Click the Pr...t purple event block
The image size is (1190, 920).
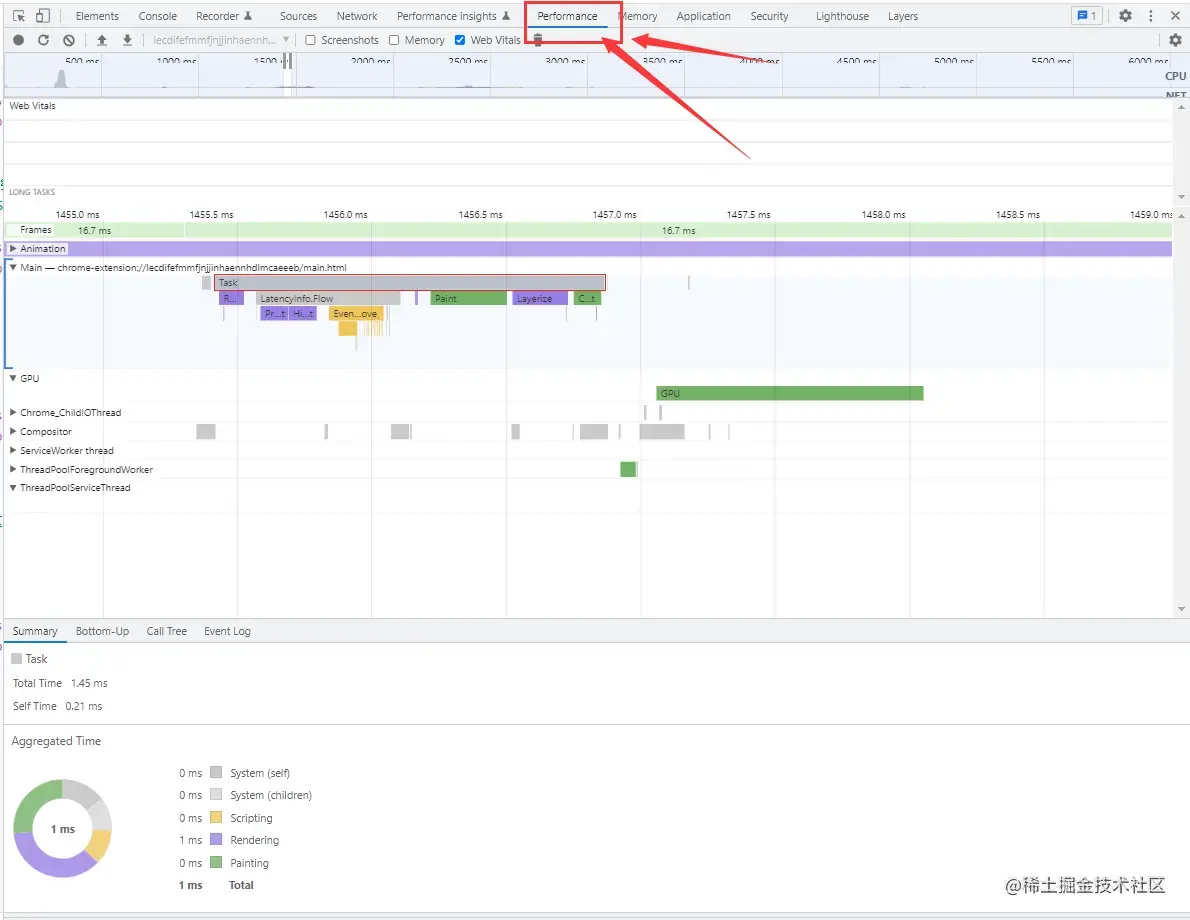tap(274, 314)
